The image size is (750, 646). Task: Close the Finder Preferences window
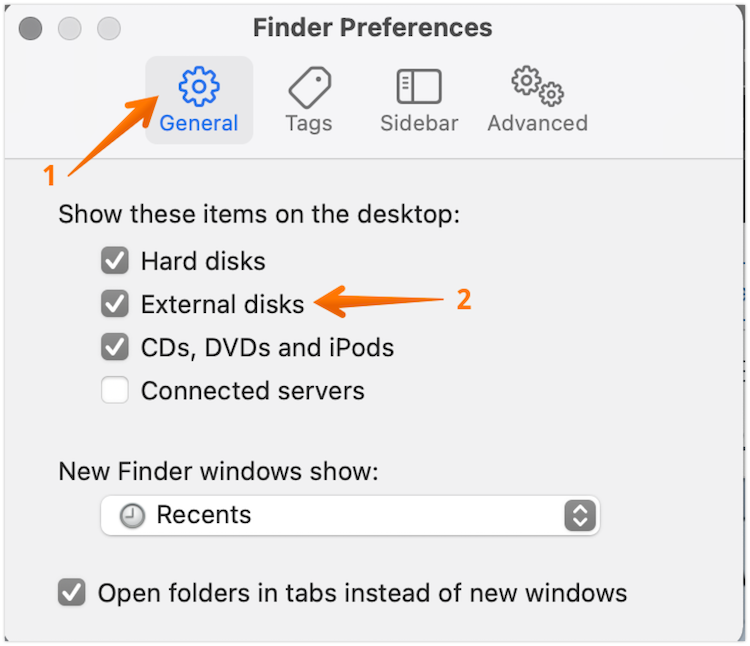tap(31, 28)
